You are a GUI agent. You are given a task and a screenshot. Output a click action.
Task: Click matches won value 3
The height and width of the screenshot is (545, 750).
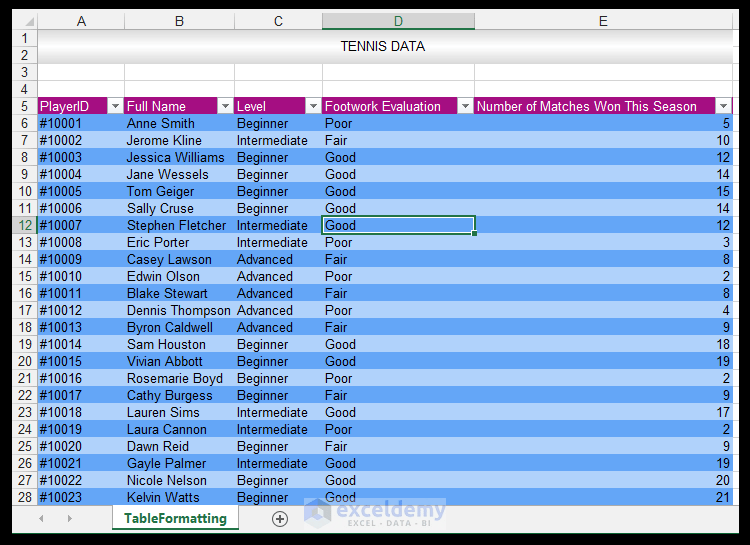point(604,242)
